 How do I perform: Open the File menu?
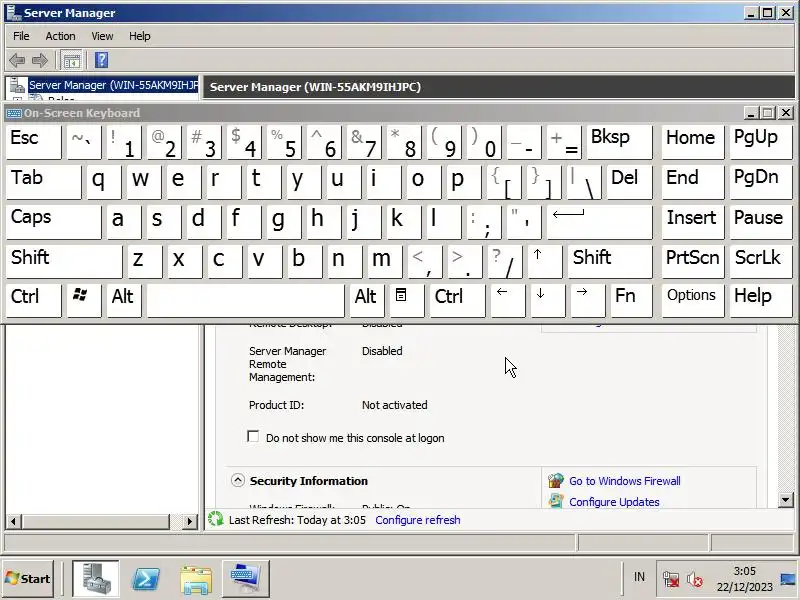pos(21,36)
